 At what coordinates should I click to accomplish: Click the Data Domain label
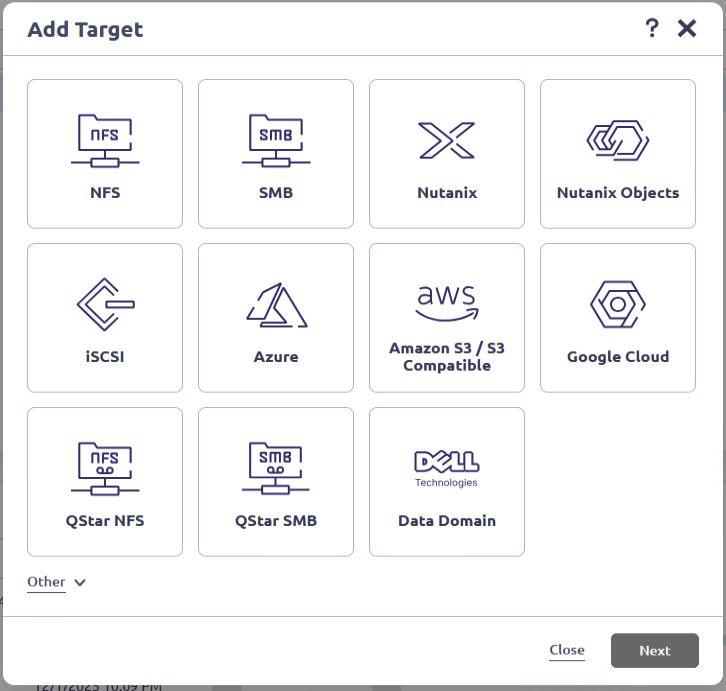pyautogui.click(x=447, y=521)
